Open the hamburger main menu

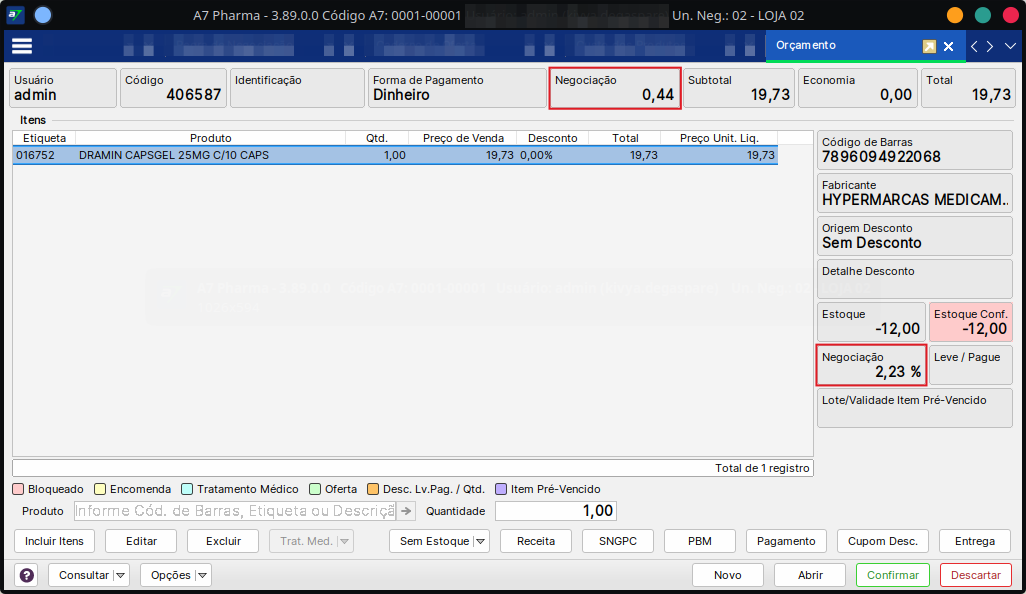[22, 46]
